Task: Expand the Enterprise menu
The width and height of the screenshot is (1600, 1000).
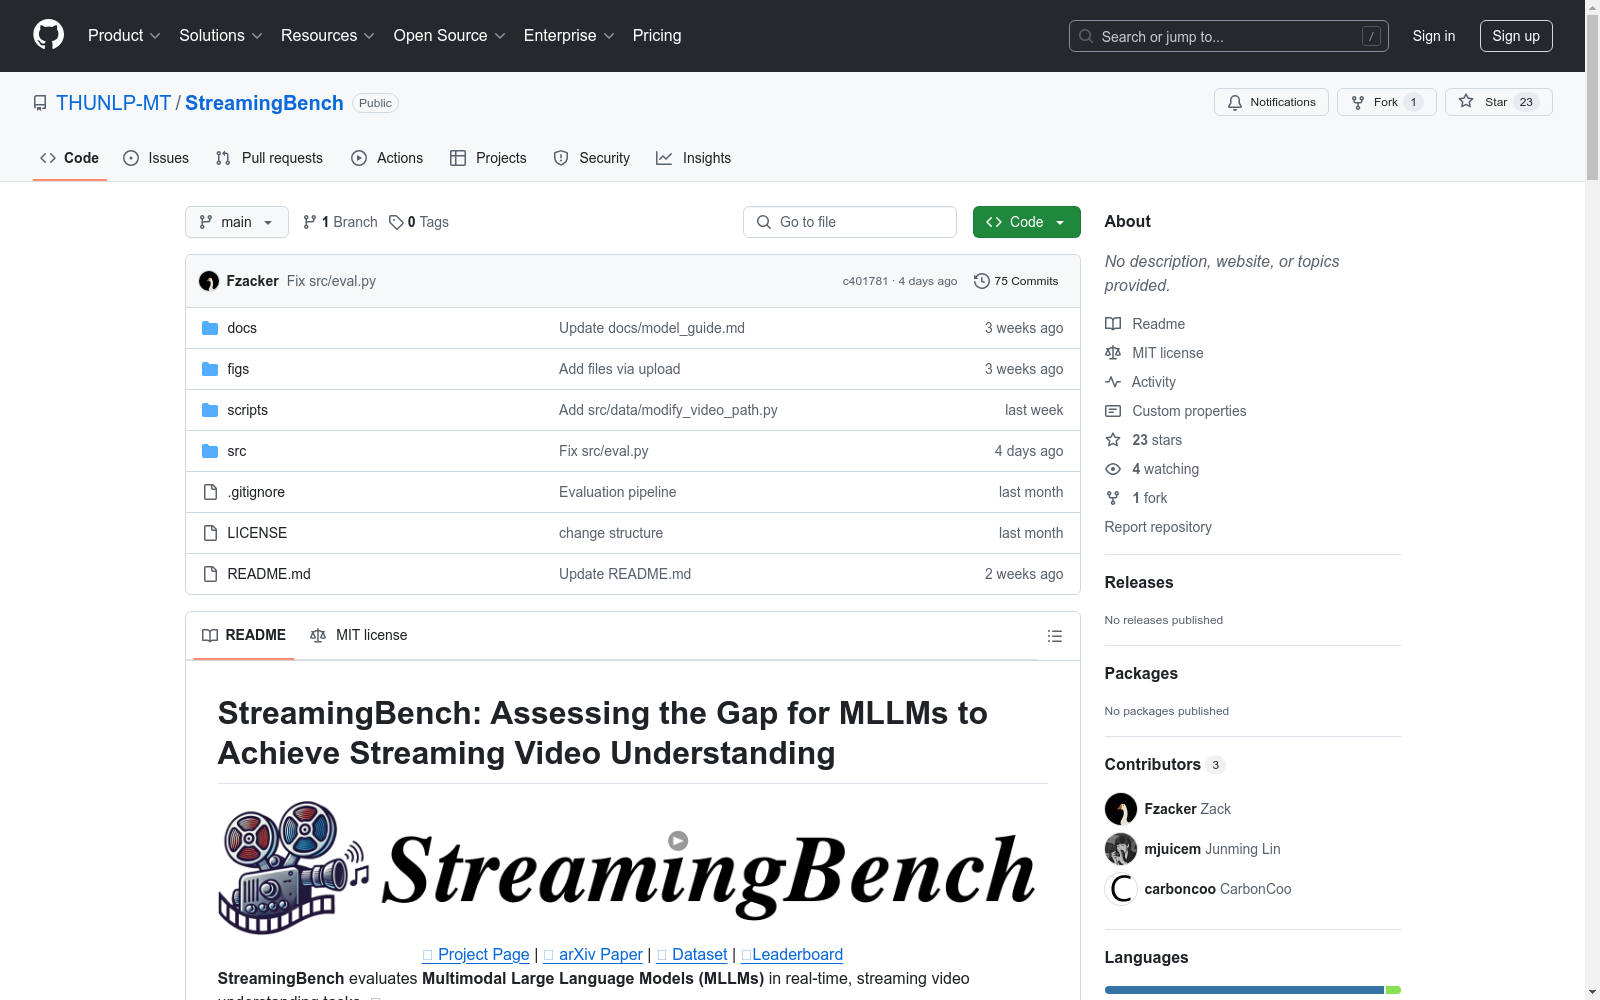Action: click(569, 36)
